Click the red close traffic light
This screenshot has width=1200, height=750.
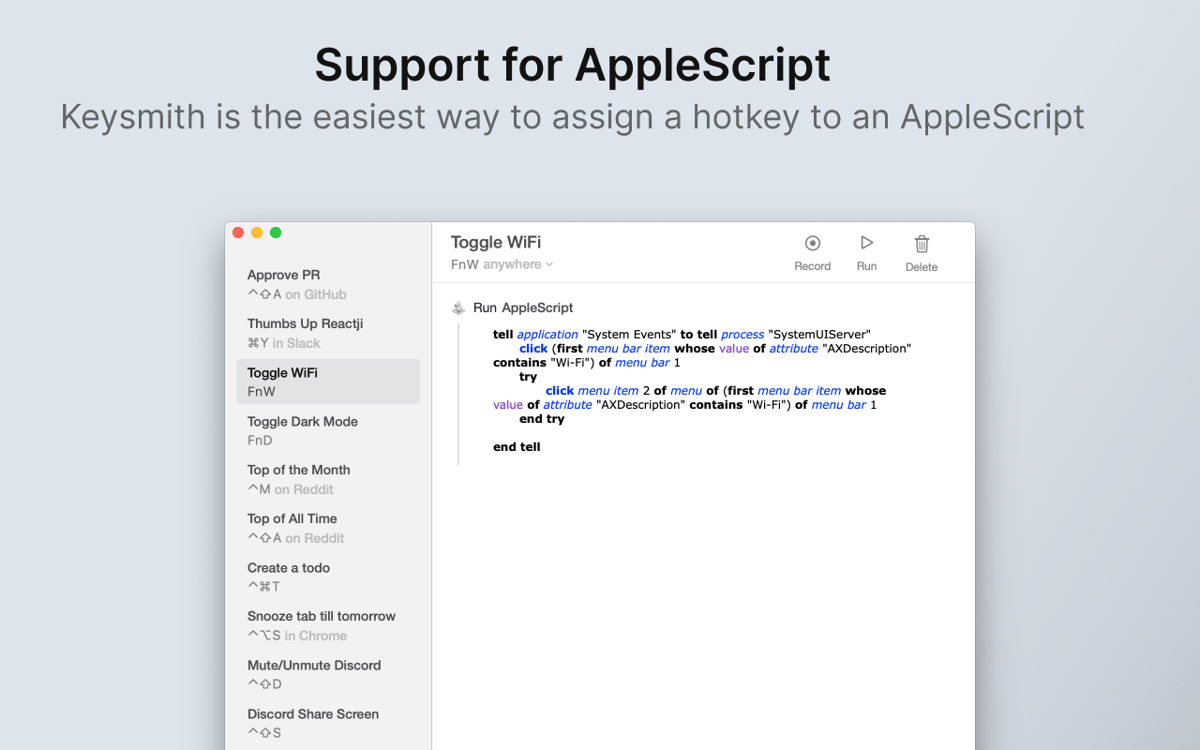238,232
